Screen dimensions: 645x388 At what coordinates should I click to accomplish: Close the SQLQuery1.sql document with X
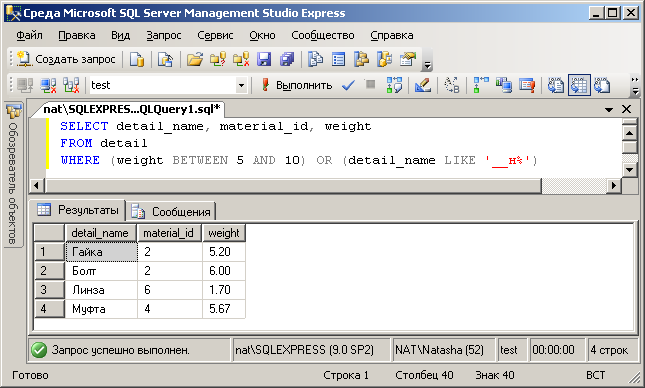coord(626,109)
